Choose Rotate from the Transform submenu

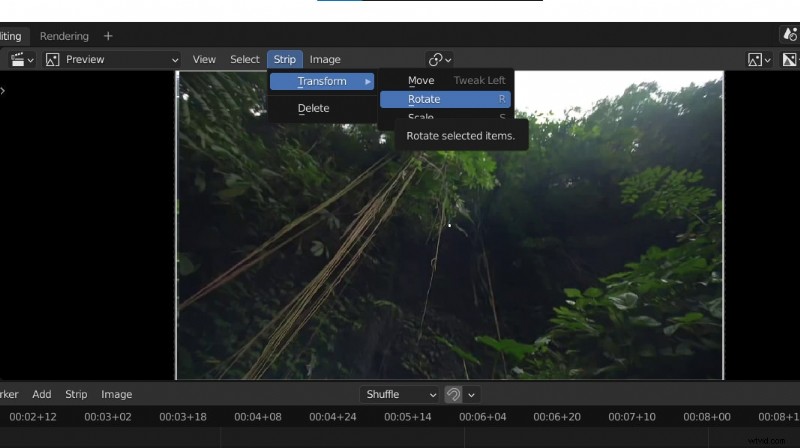[x=445, y=99]
